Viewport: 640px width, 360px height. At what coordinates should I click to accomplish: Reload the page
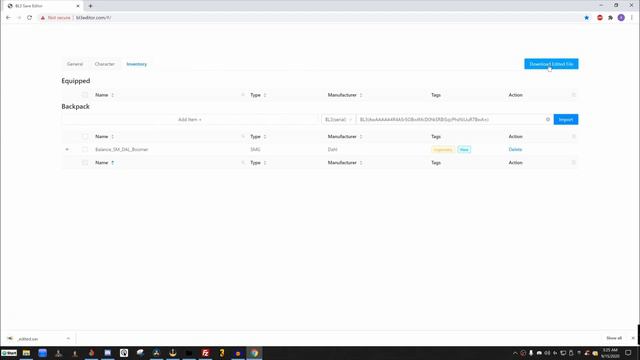(29, 18)
